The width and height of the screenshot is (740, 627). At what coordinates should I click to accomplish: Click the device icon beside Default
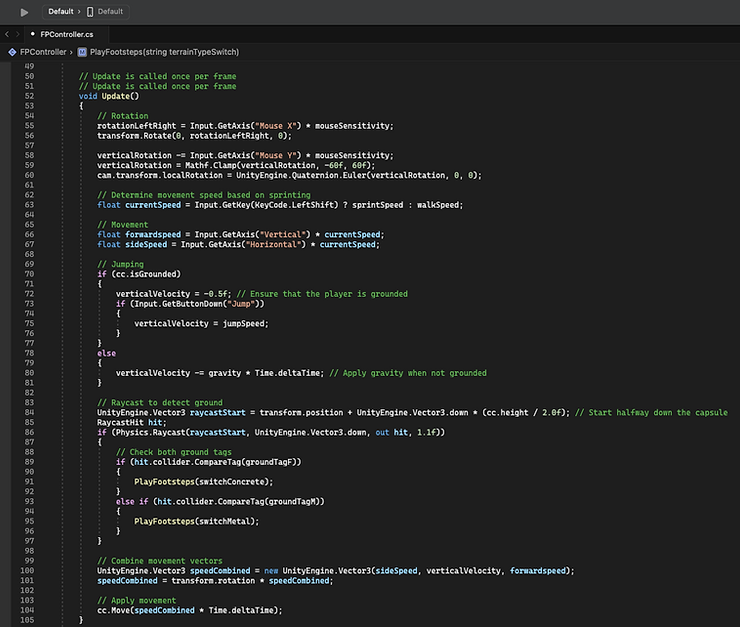[x=90, y=12]
